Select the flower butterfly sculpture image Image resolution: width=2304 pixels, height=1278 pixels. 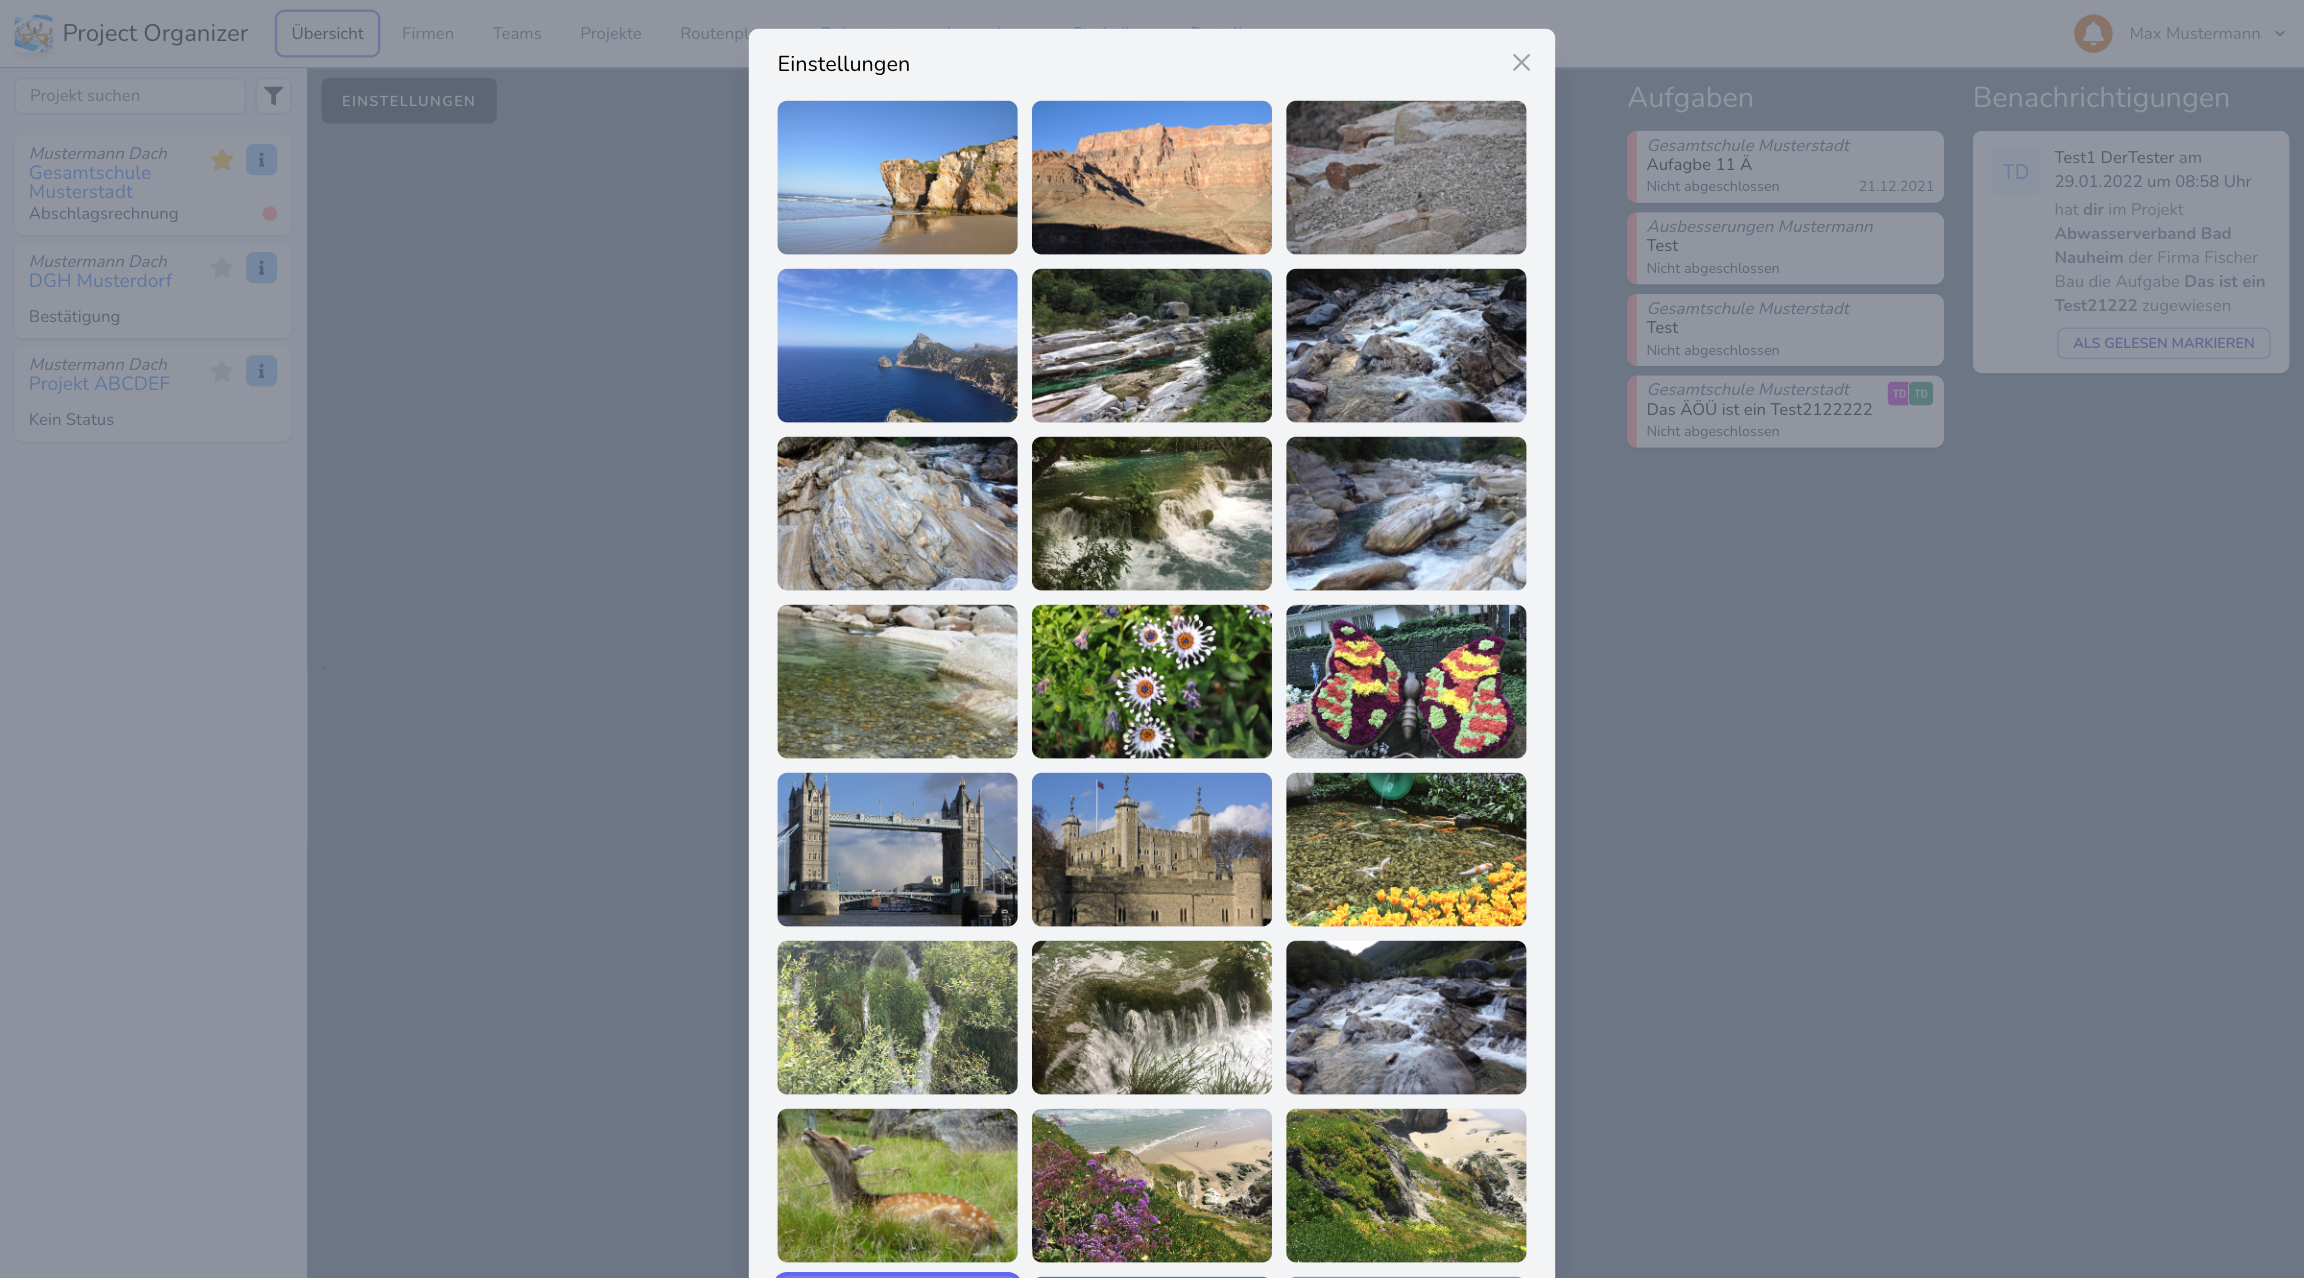[x=1406, y=681]
